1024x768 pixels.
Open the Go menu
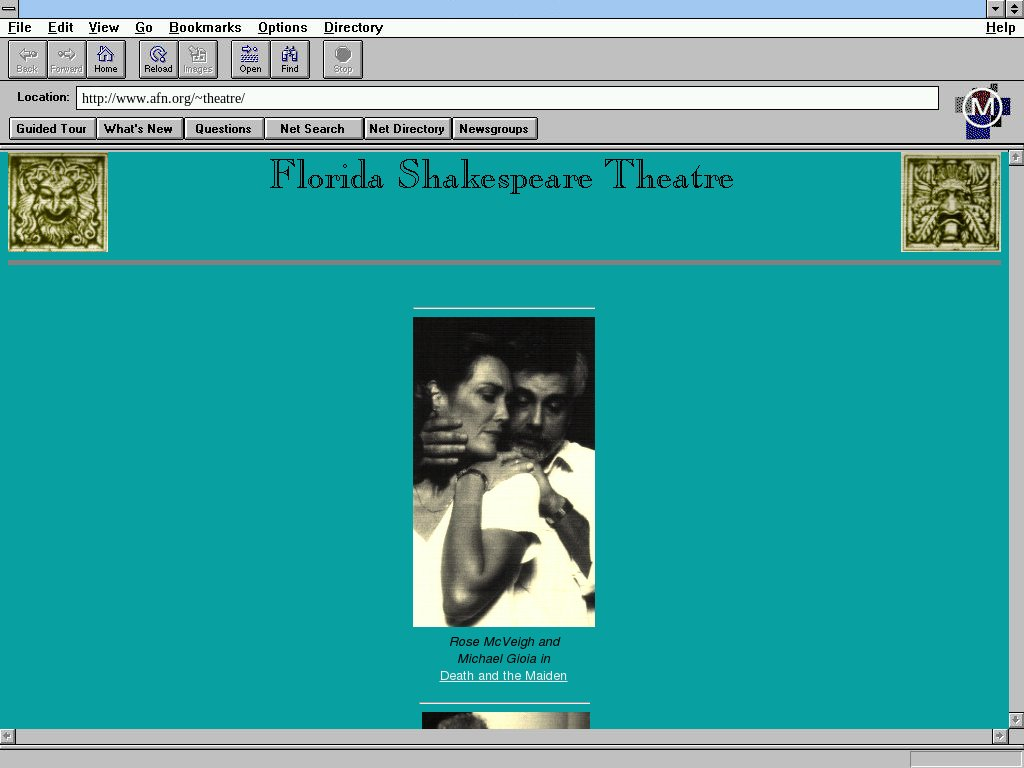pyautogui.click(x=143, y=28)
